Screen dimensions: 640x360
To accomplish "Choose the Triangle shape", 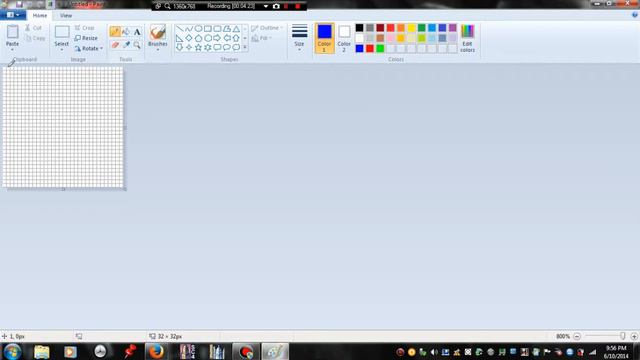I will point(236,29).
